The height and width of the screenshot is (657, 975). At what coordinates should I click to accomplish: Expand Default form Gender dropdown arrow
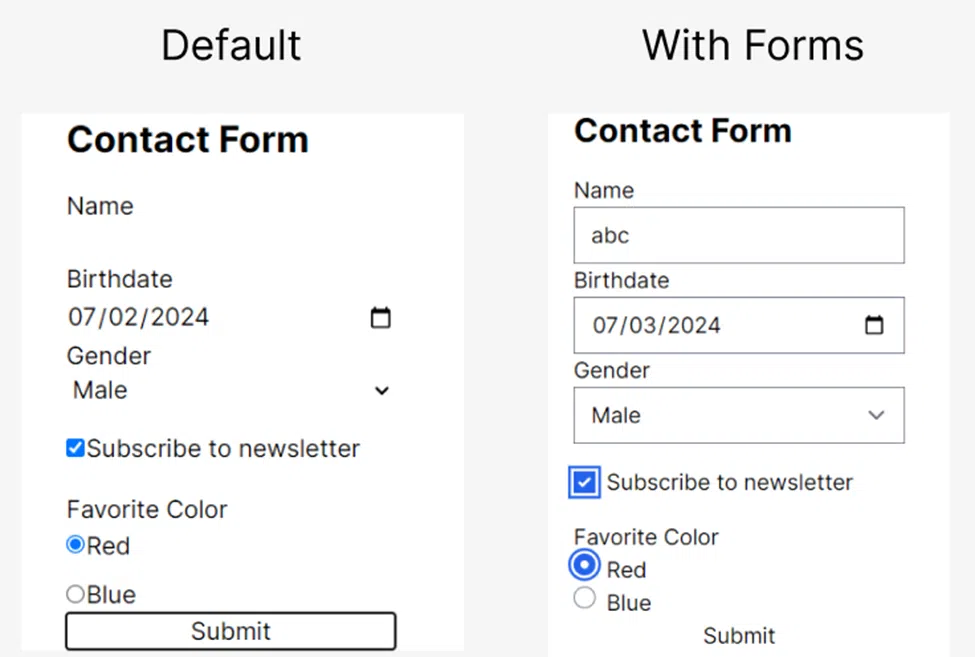click(x=382, y=390)
